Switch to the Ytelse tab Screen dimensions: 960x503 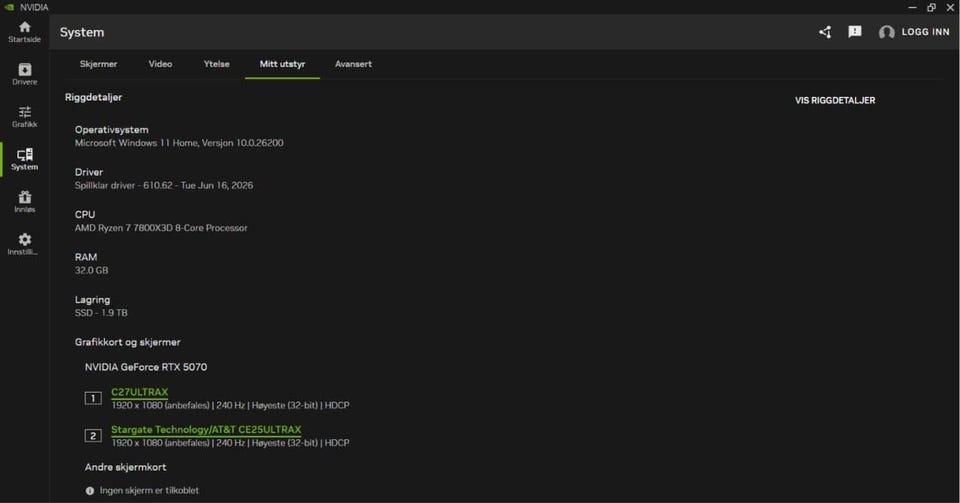[x=217, y=64]
